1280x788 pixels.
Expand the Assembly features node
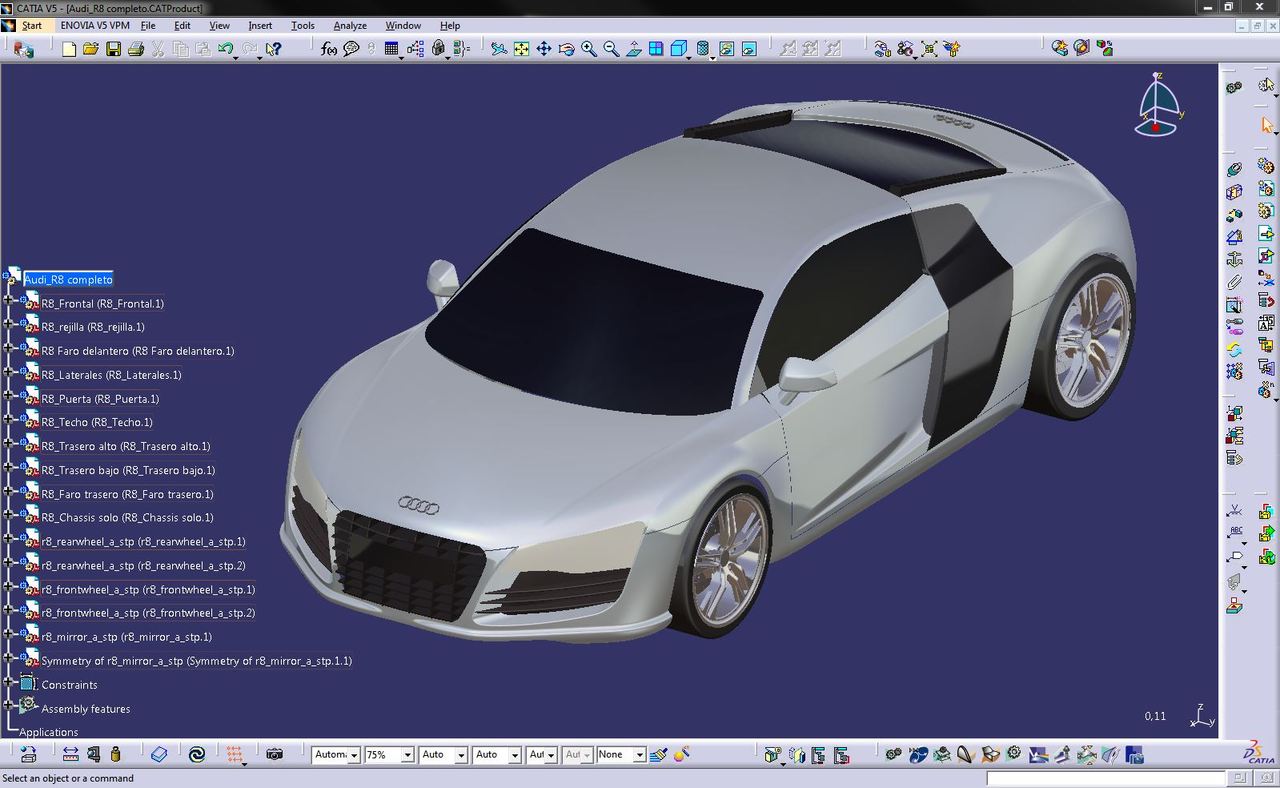[8, 705]
